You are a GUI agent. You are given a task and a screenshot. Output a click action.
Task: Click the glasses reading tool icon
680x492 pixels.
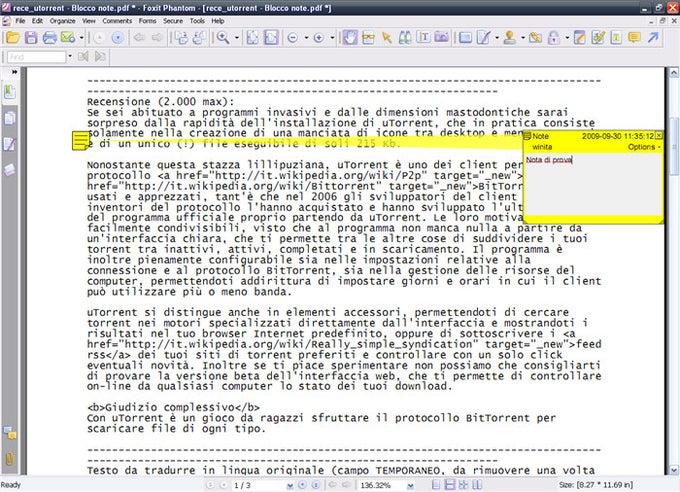click(x=368, y=38)
